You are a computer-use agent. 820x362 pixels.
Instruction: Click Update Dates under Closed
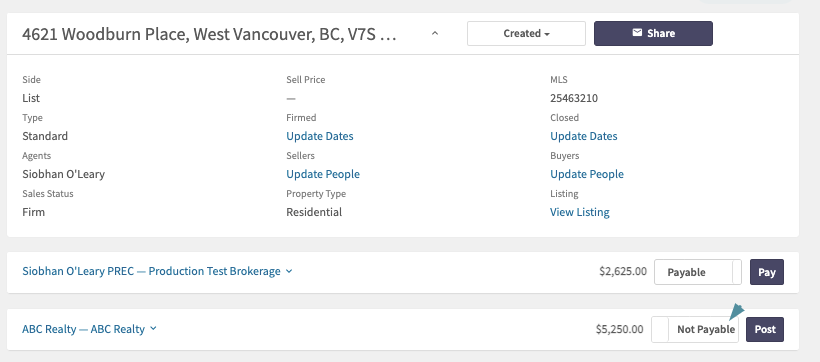click(584, 136)
